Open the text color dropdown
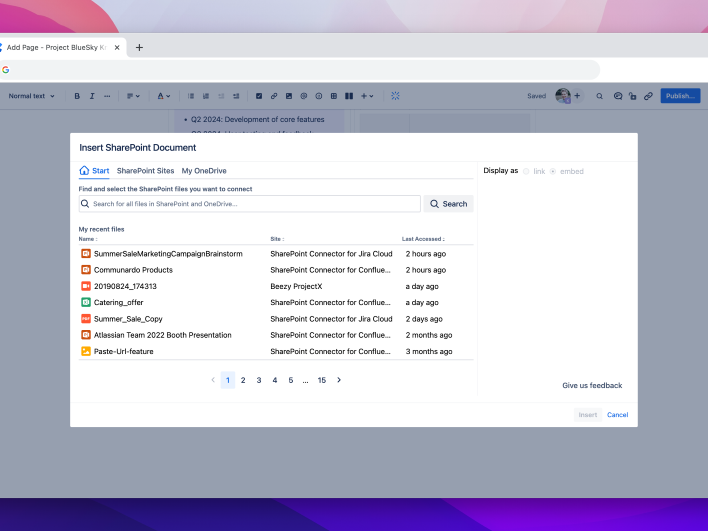The height and width of the screenshot is (531, 708). (x=163, y=96)
